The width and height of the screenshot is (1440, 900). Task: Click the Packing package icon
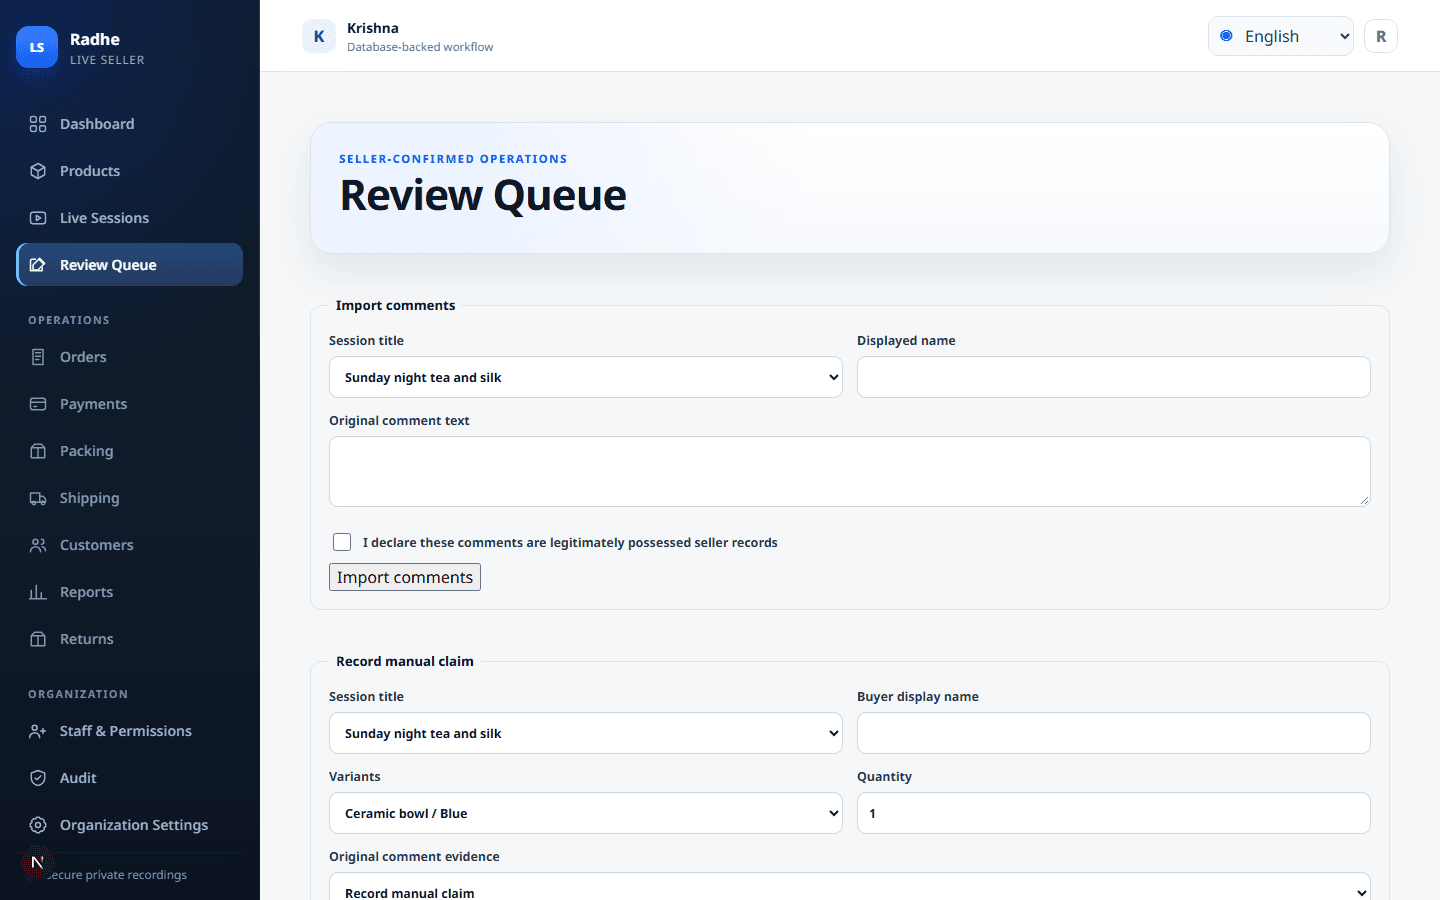[38, 451]
